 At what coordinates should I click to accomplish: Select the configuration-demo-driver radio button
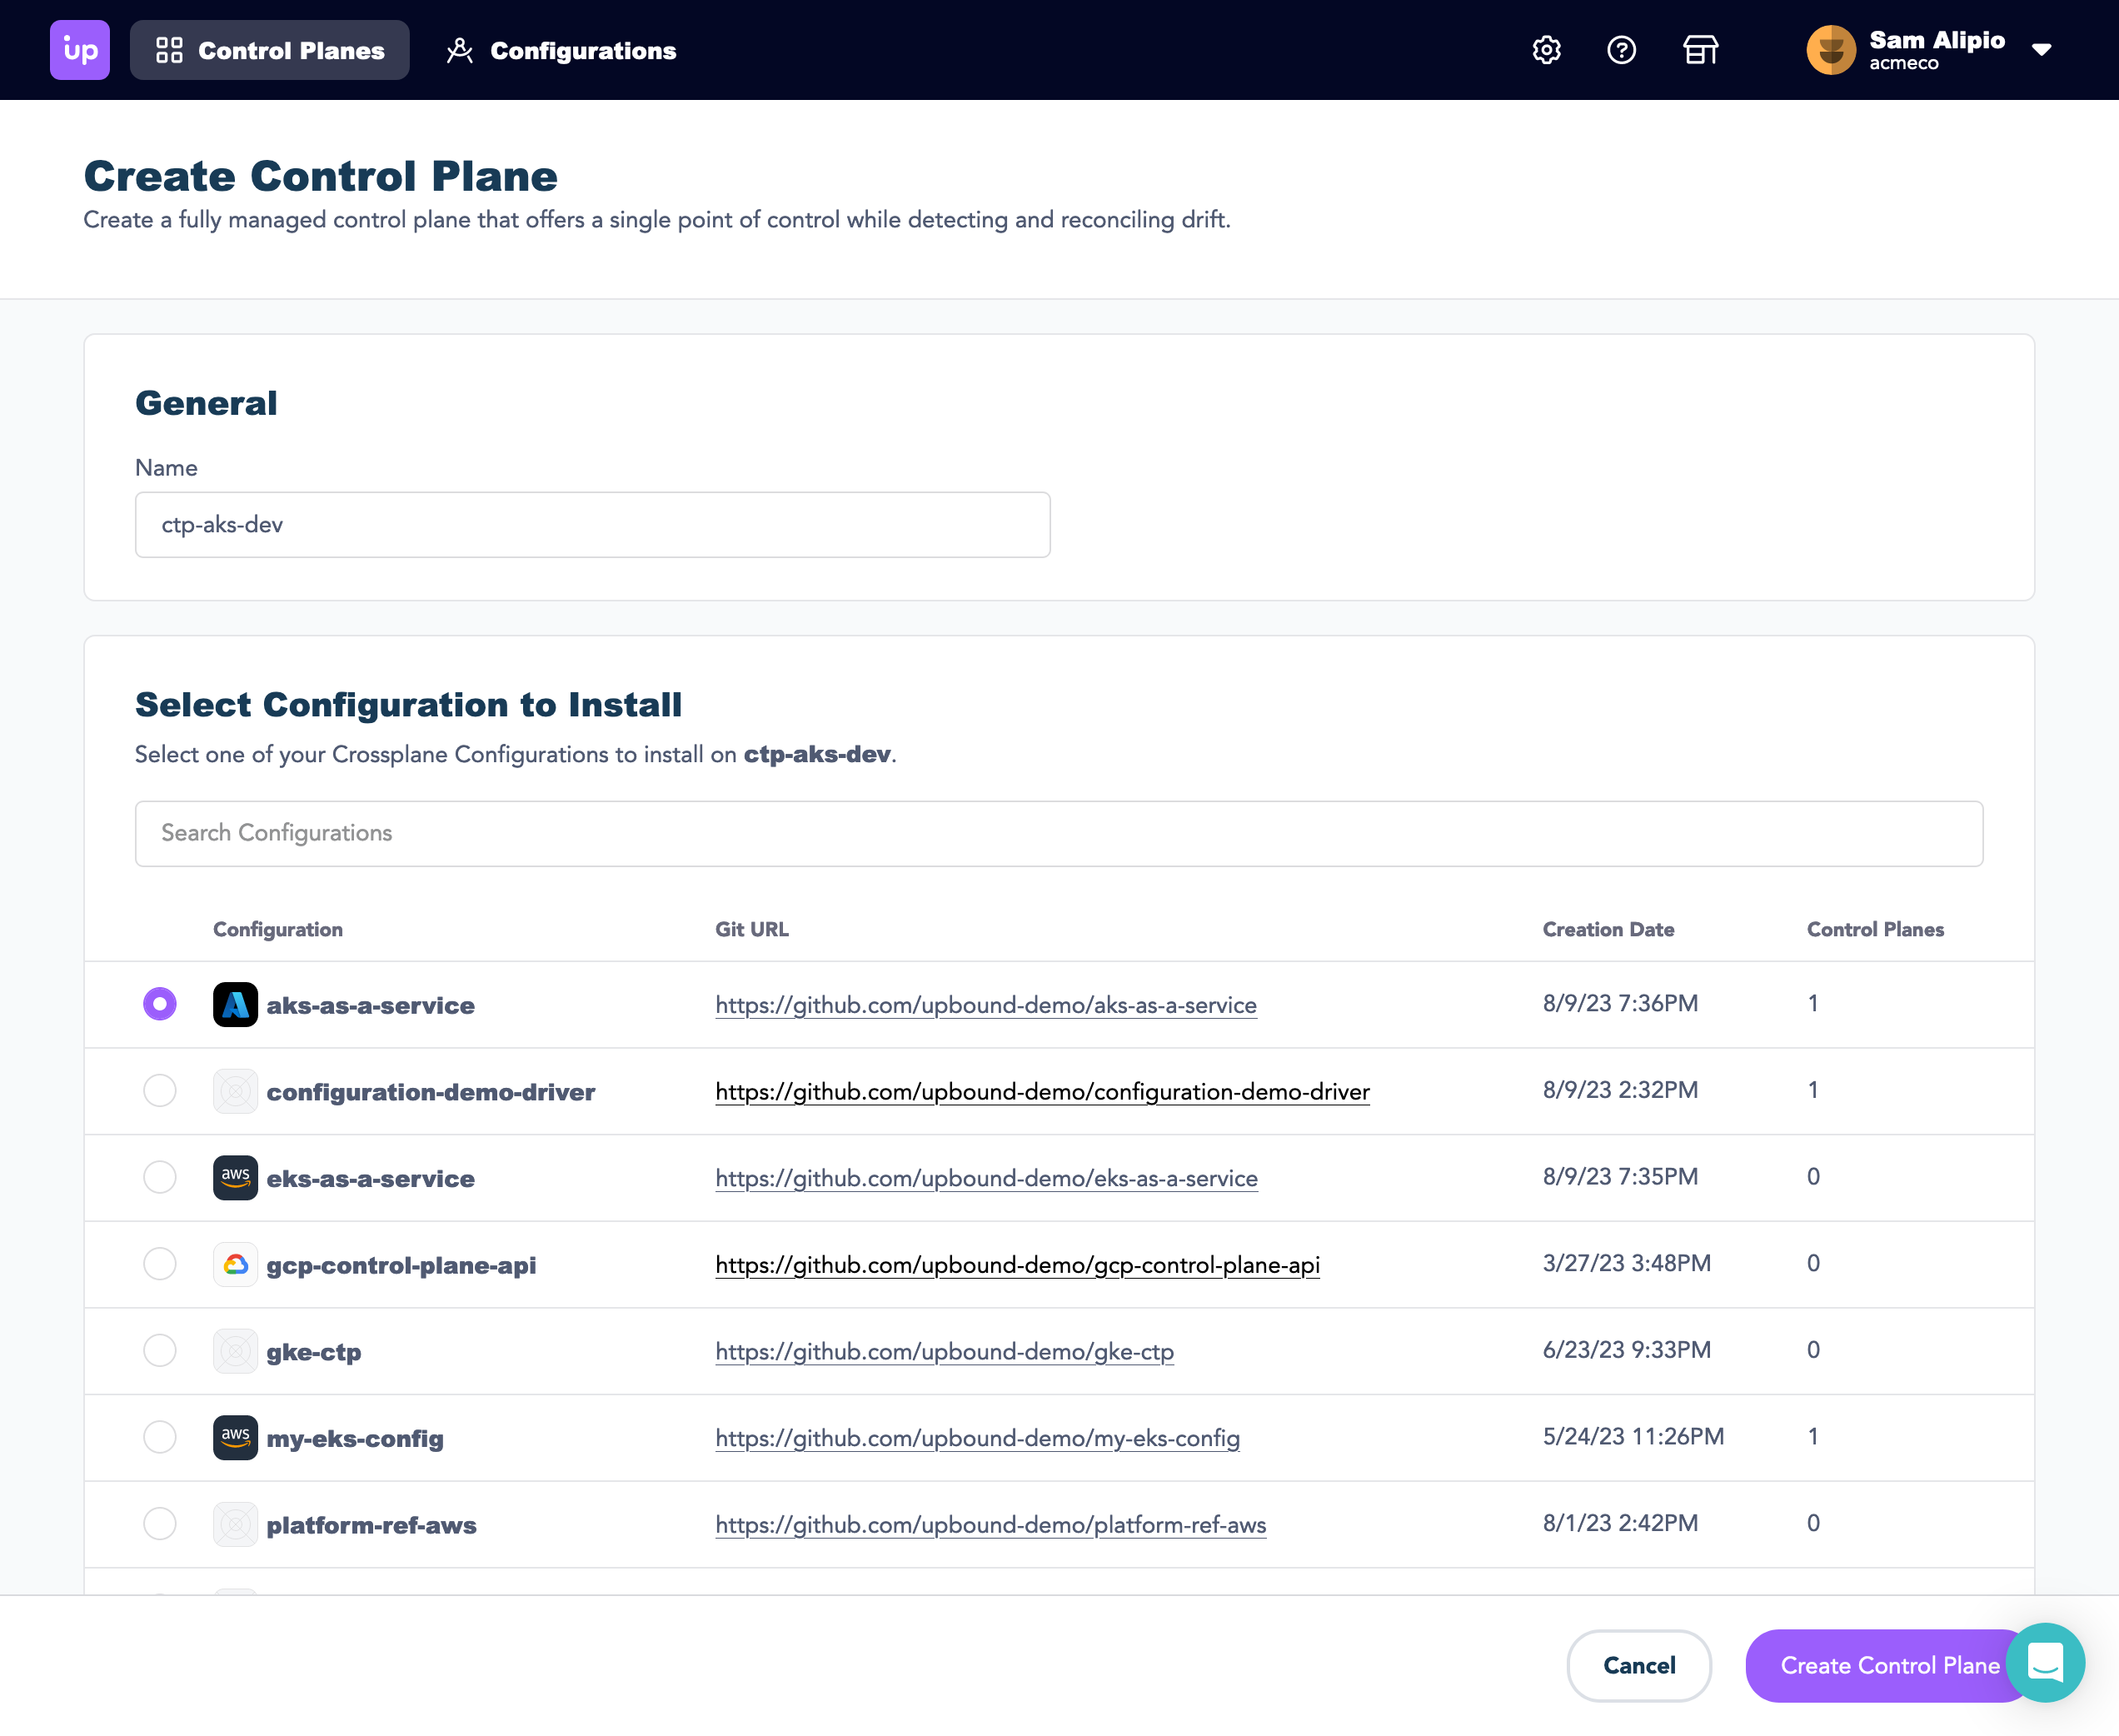coord(159,1091)
